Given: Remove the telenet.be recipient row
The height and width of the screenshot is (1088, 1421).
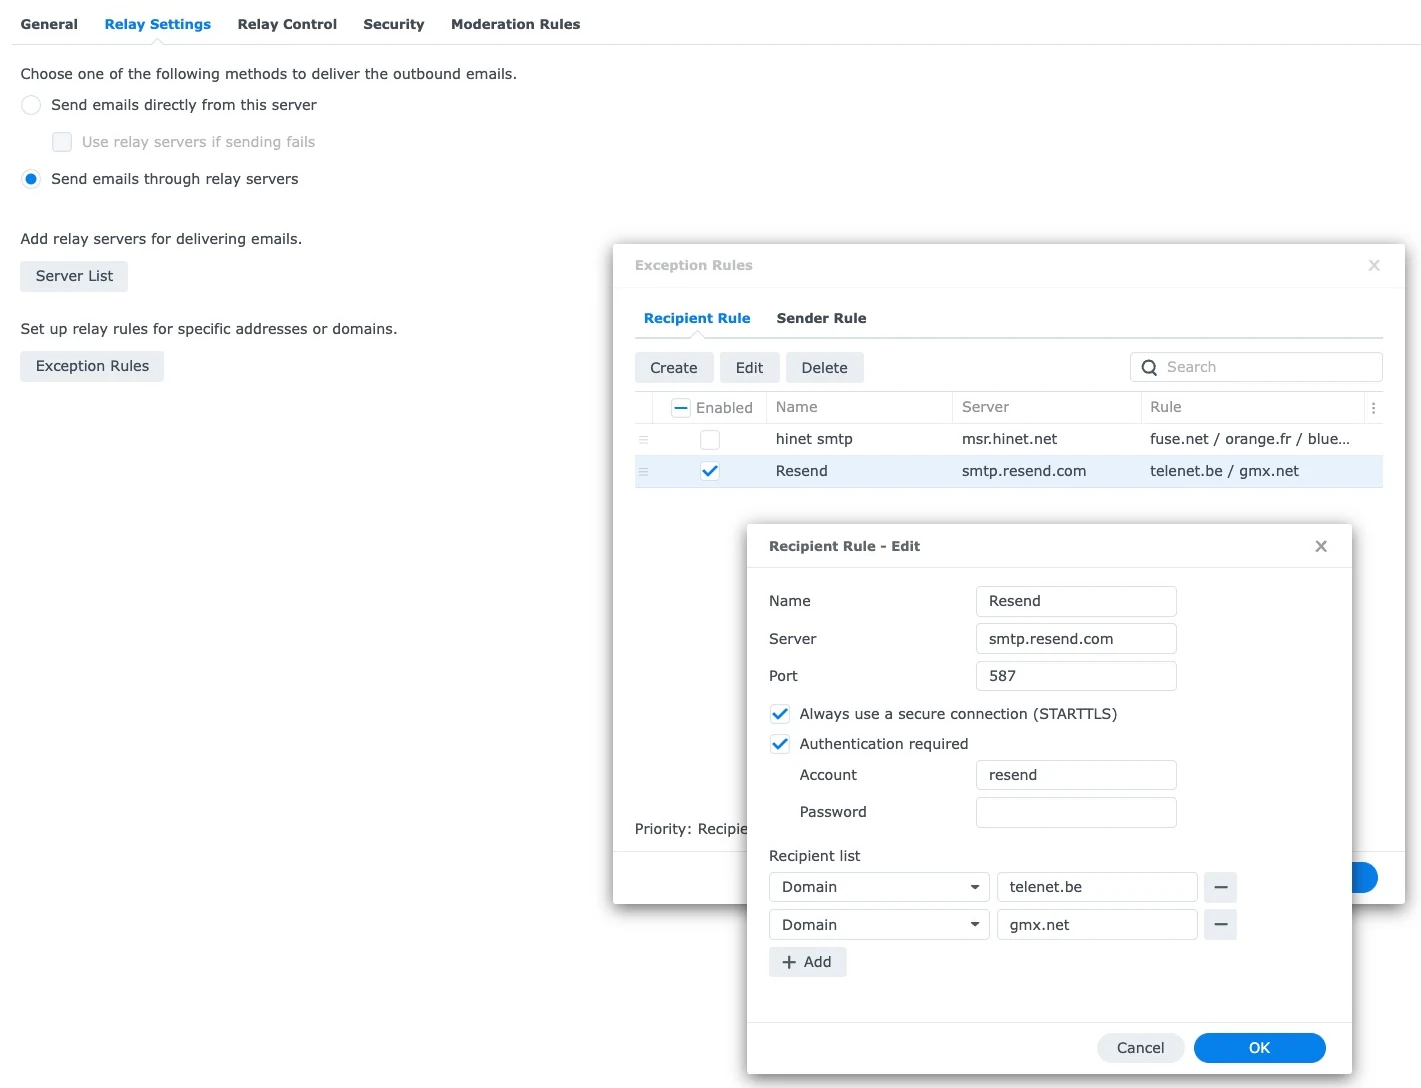Looking at the screenshot, I should [1220, 887].
